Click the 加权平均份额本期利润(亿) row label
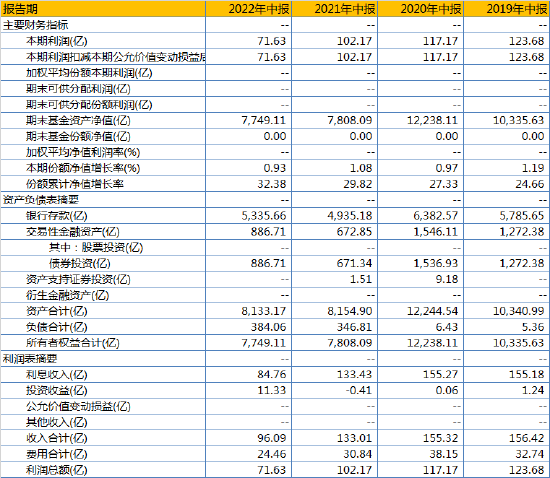550x478 pixels. [x=89, y=73]
